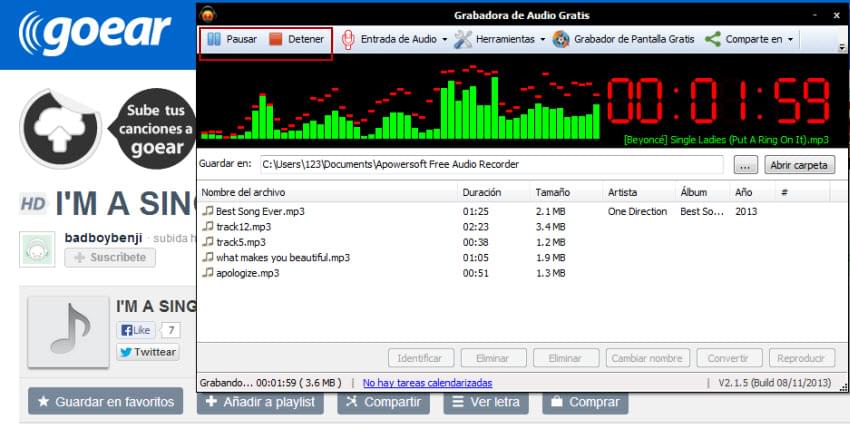
Task: Click the music note icon of track12.mp3
Action: (208, 226)
